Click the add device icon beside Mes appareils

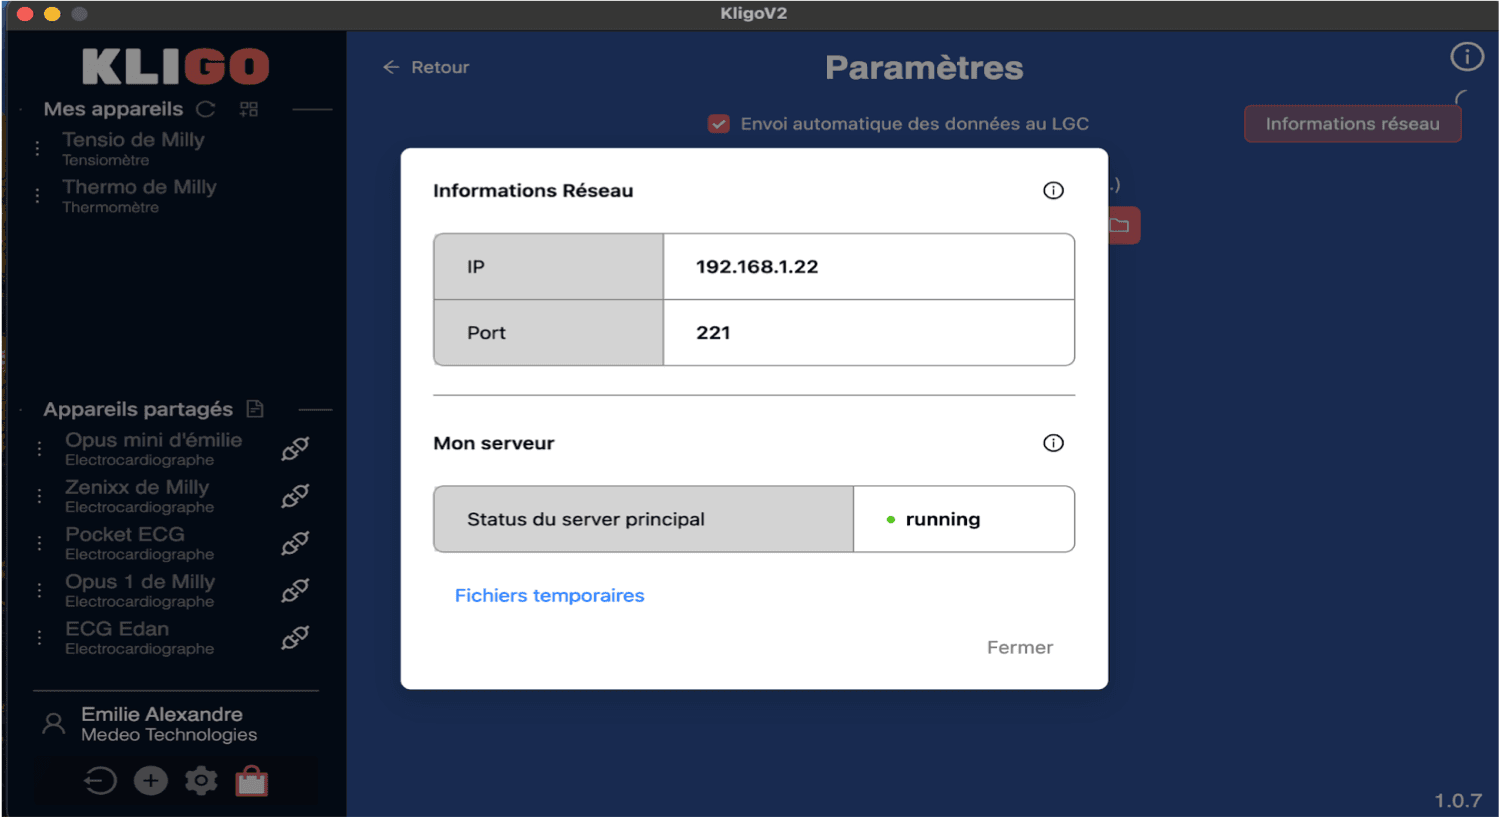(x=248, y=109)
